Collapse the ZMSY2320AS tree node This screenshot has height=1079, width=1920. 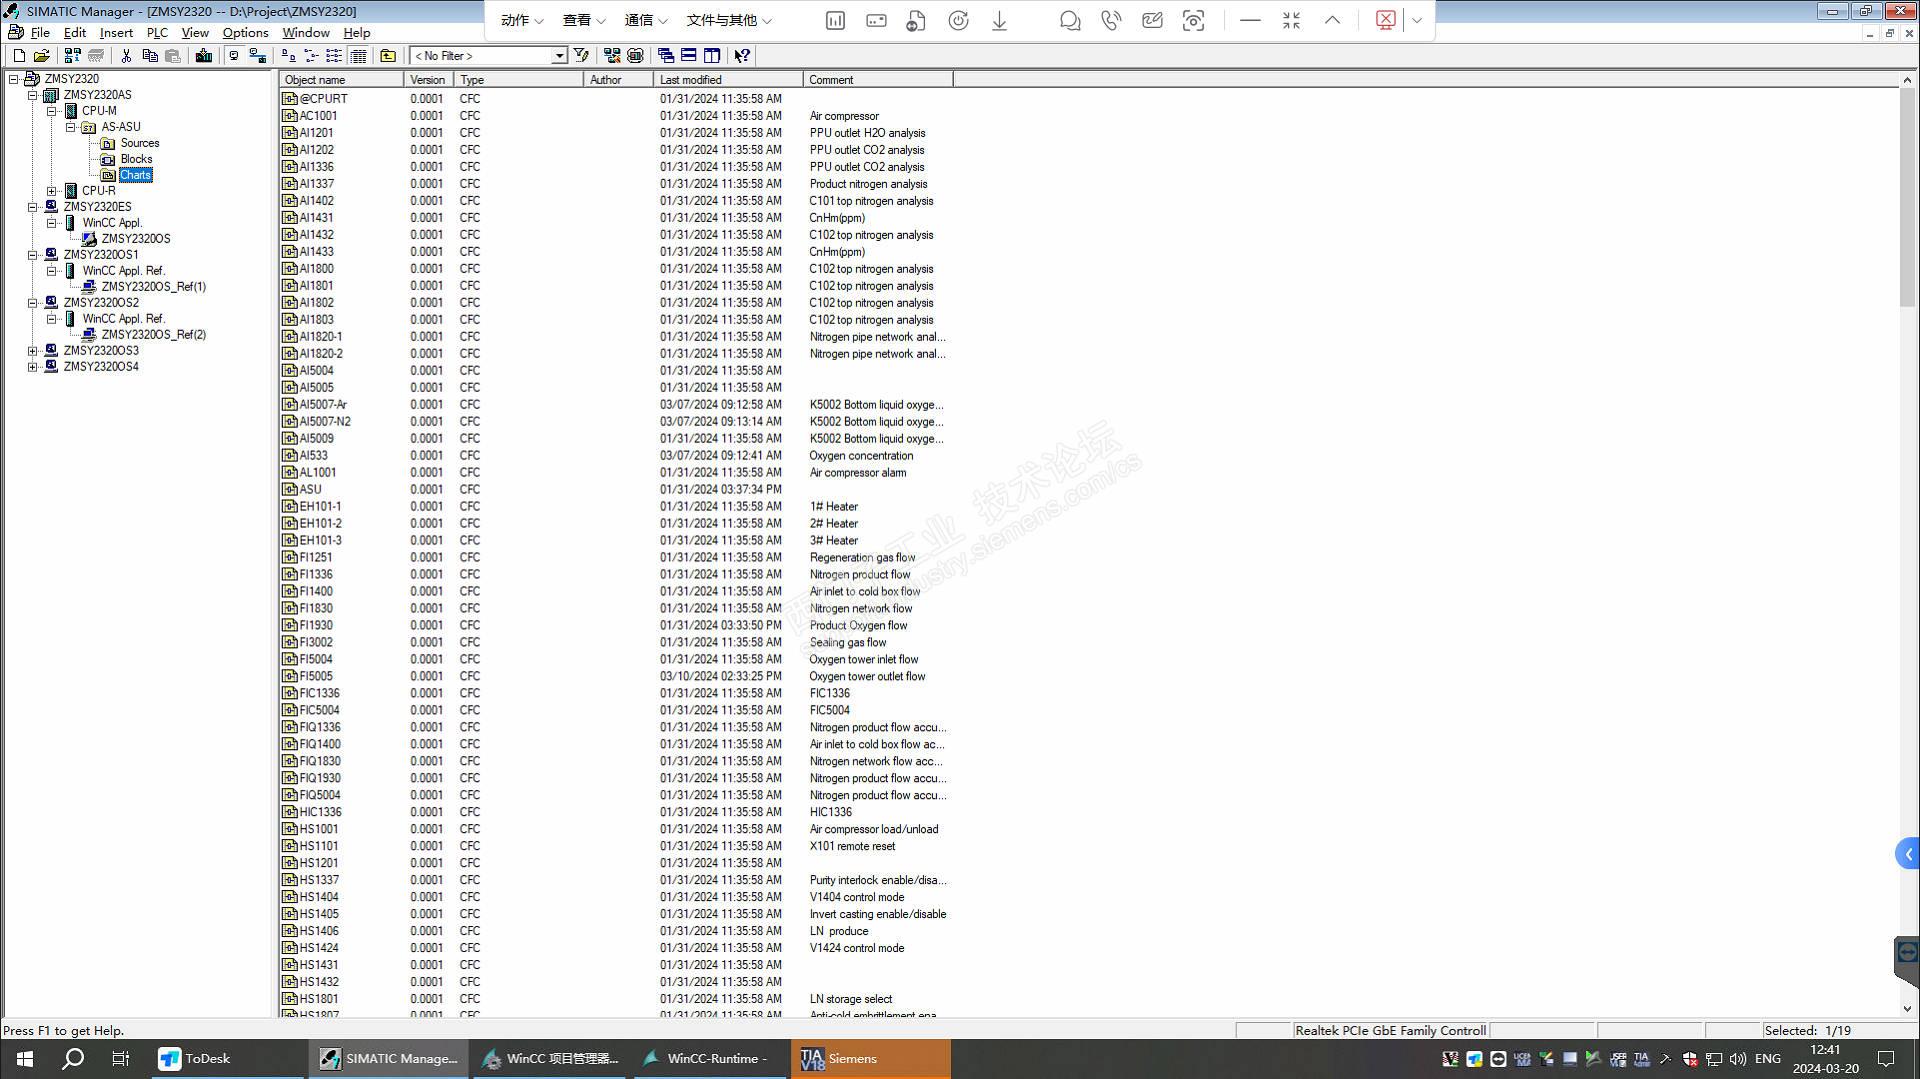pos(33,95)
